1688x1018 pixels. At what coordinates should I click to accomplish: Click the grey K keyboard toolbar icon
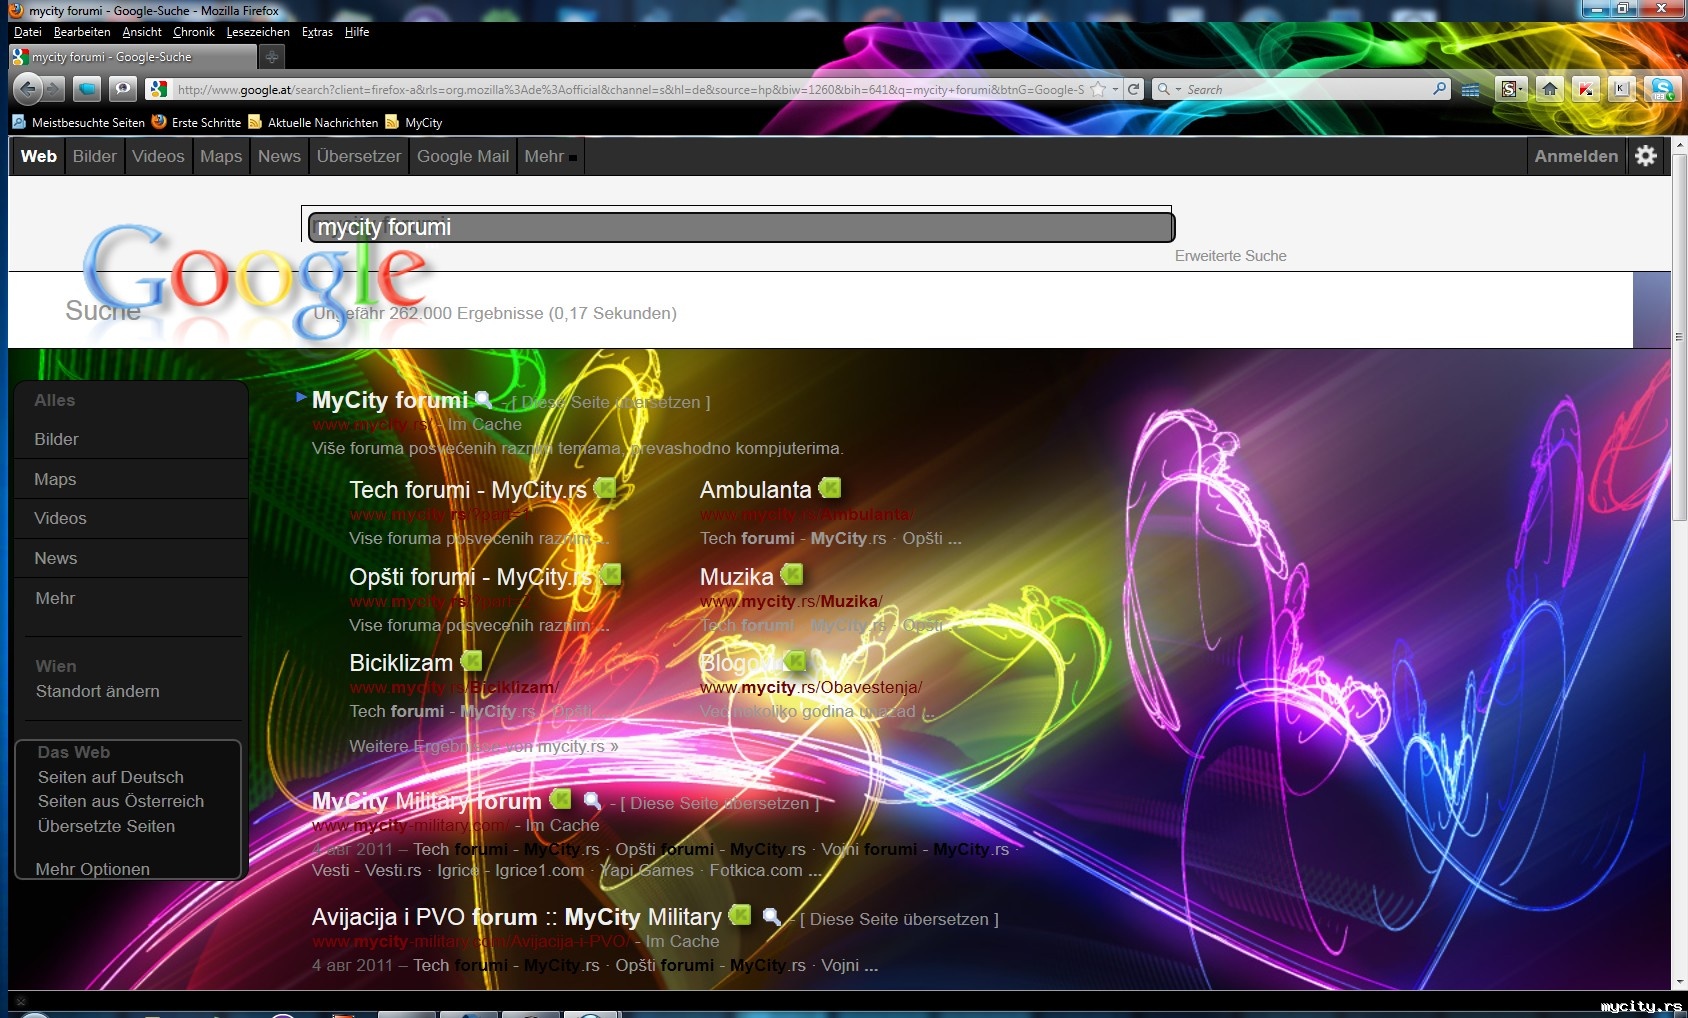point(1622,89)
